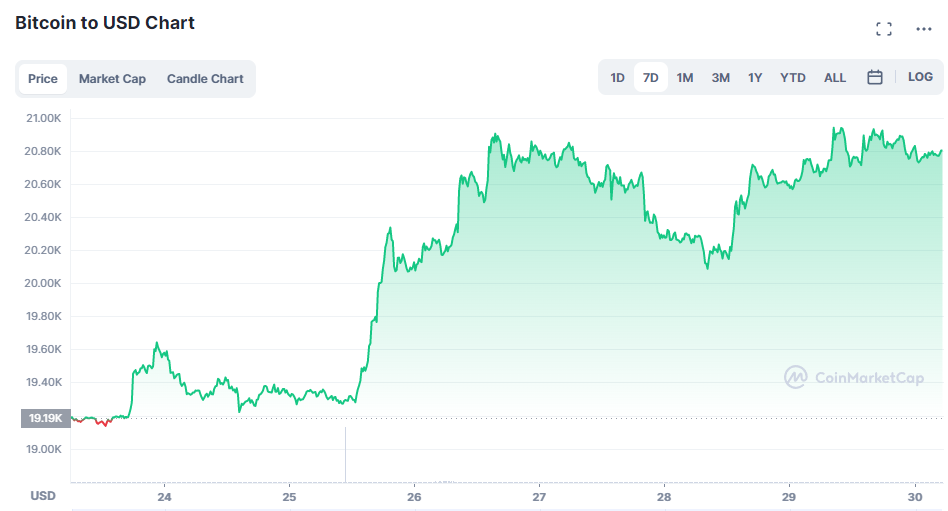Click the 20.80K y-axis label
Screen dimensions: 948x511
tap(43, 151)
